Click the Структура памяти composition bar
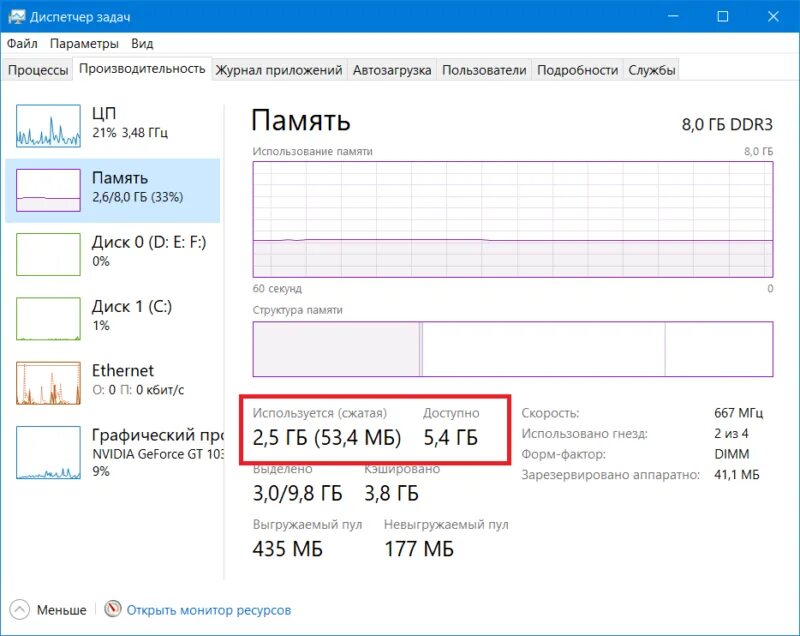The height and width of the screenshot is (636, 800). (x=513, y=349)
